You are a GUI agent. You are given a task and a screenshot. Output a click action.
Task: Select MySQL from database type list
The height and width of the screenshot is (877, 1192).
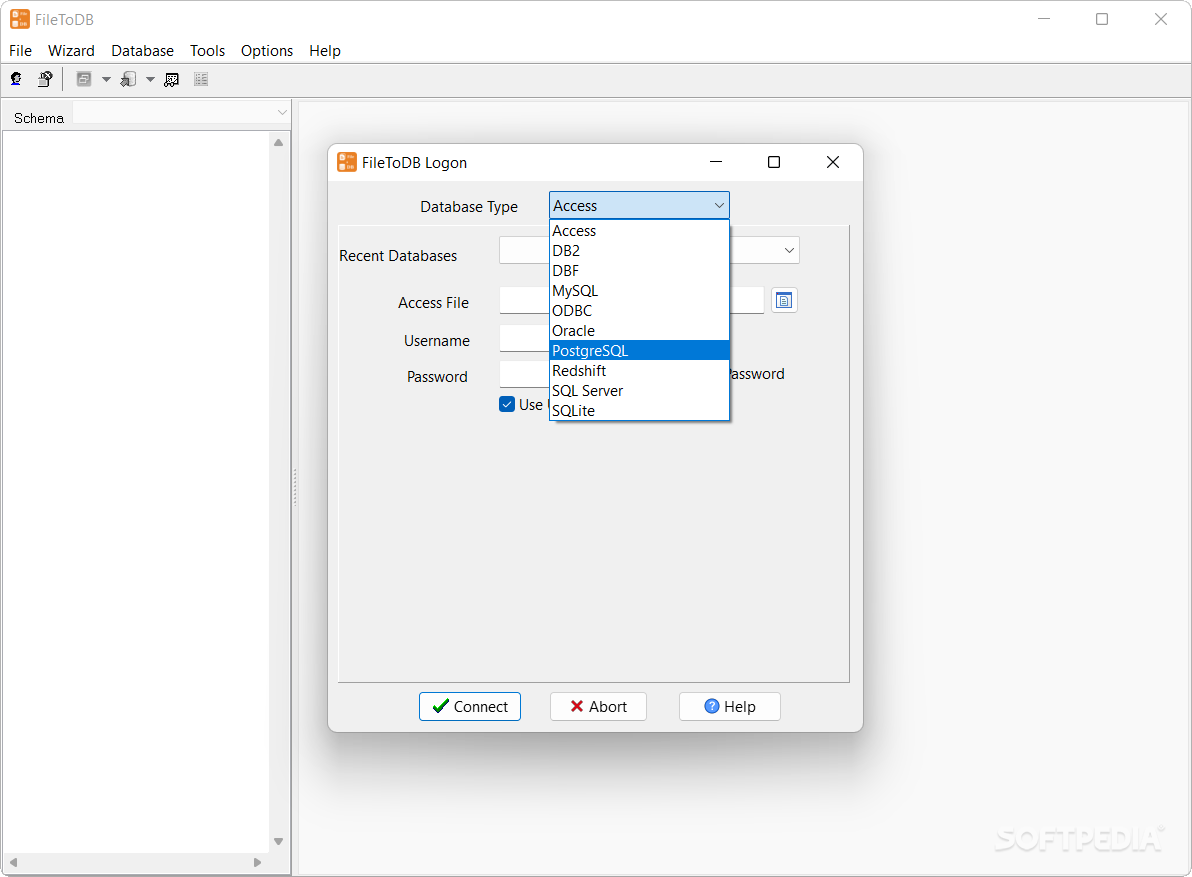639,291
